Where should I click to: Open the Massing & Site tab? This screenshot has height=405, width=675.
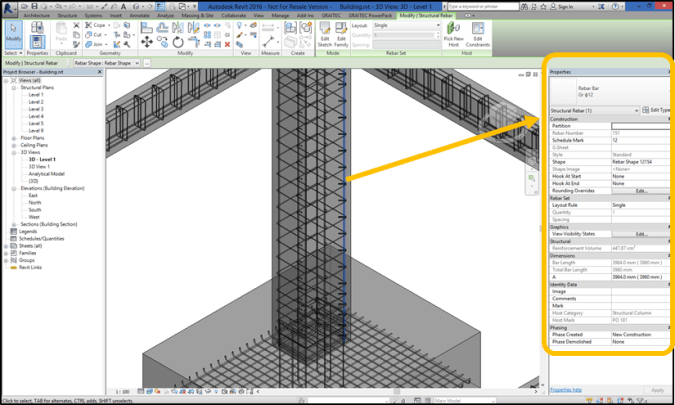(x=197, y=16)
